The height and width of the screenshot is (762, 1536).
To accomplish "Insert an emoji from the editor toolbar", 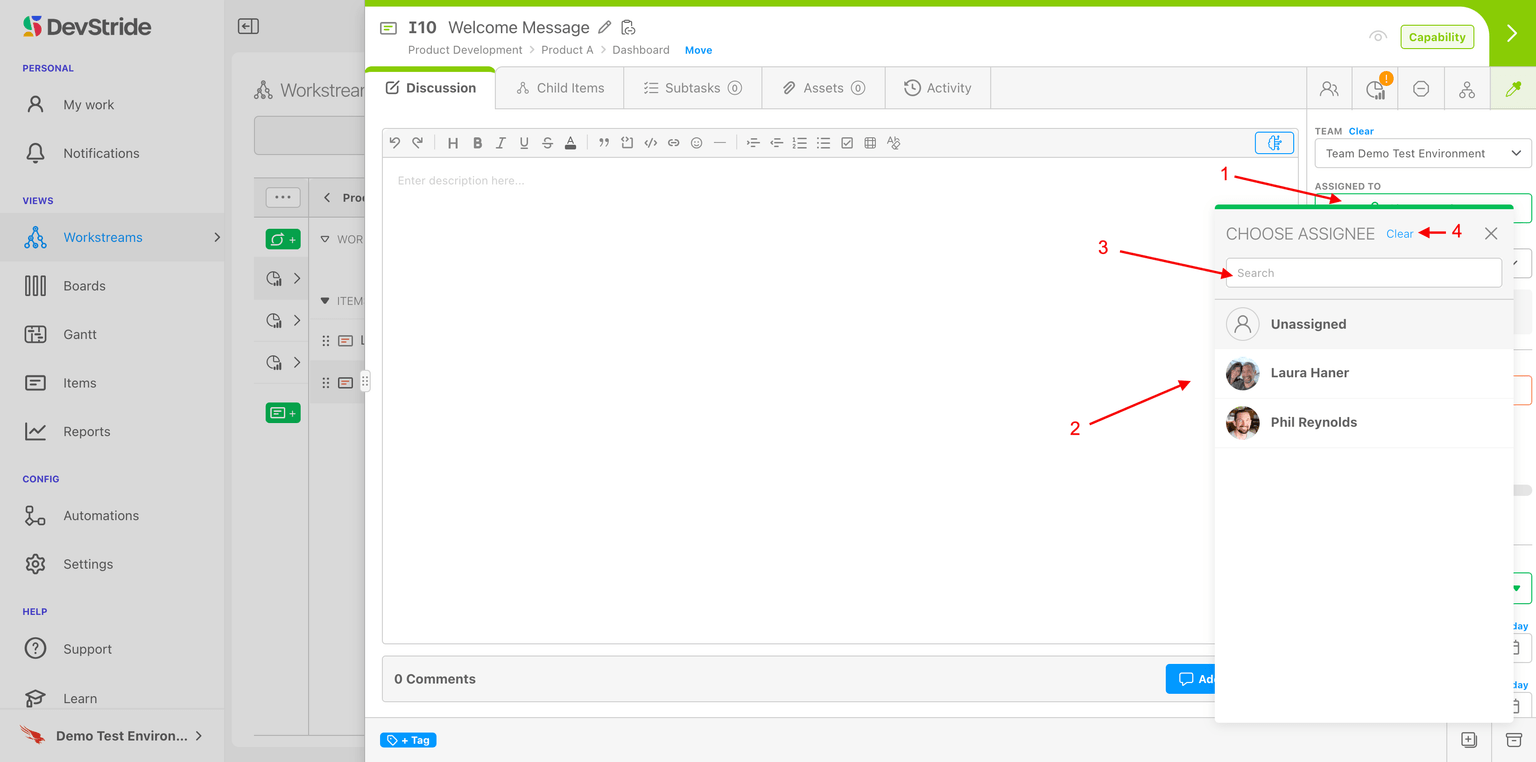I will [x=697, y=143].
